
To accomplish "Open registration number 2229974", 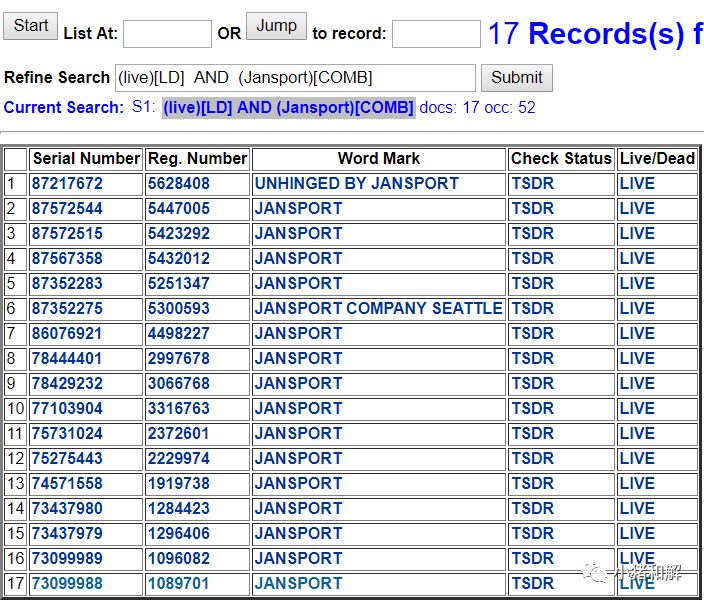I will 179,458.
